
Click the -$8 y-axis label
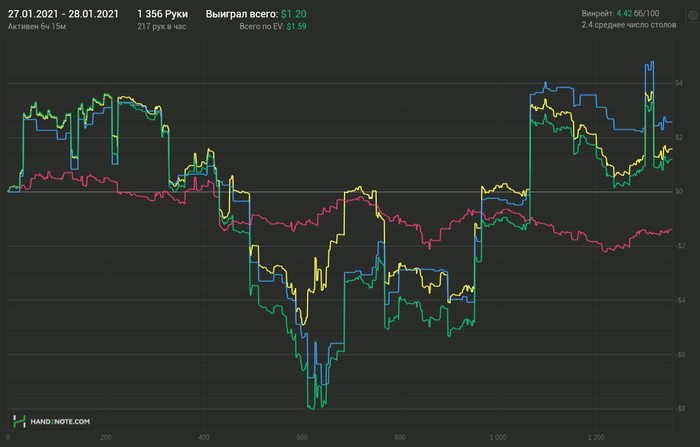(x=680, y=409)
